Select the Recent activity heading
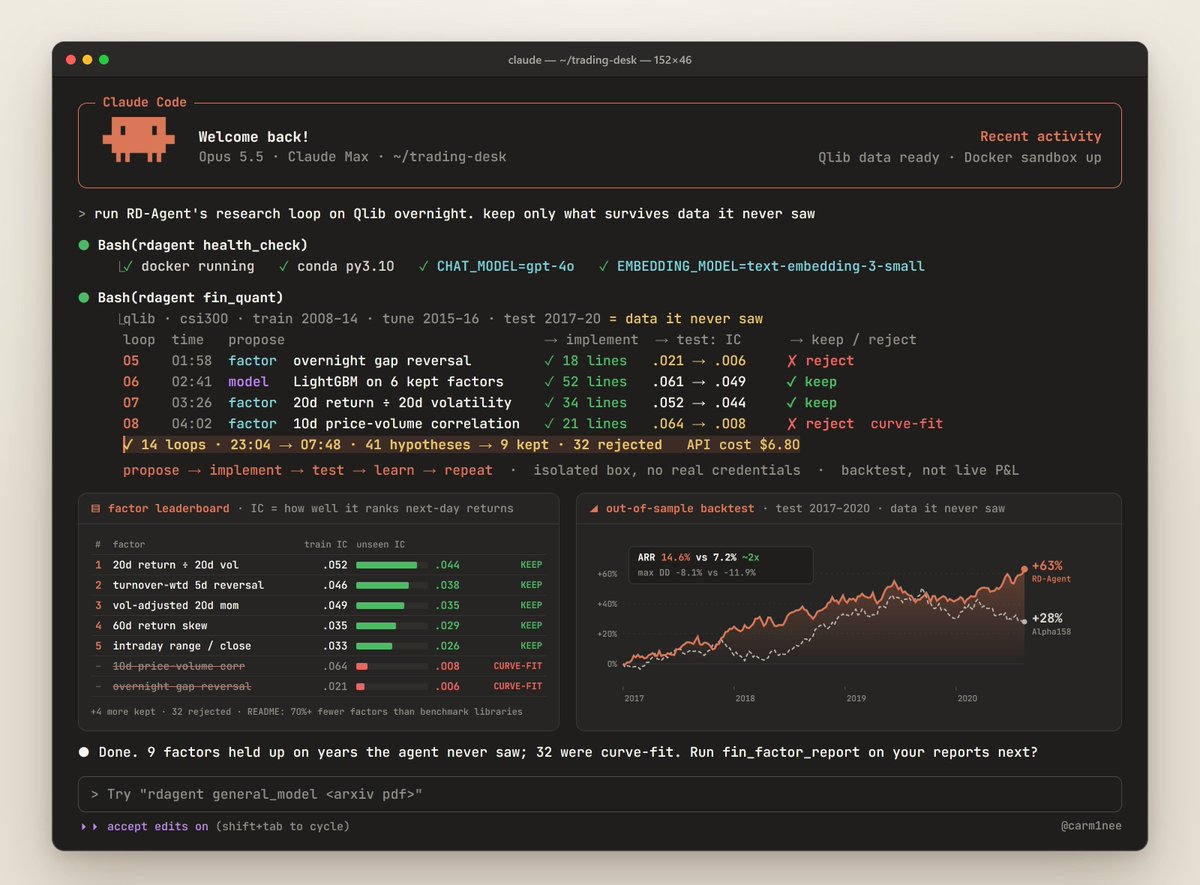The image size is (1200, 885). [x=1041, y=136]
